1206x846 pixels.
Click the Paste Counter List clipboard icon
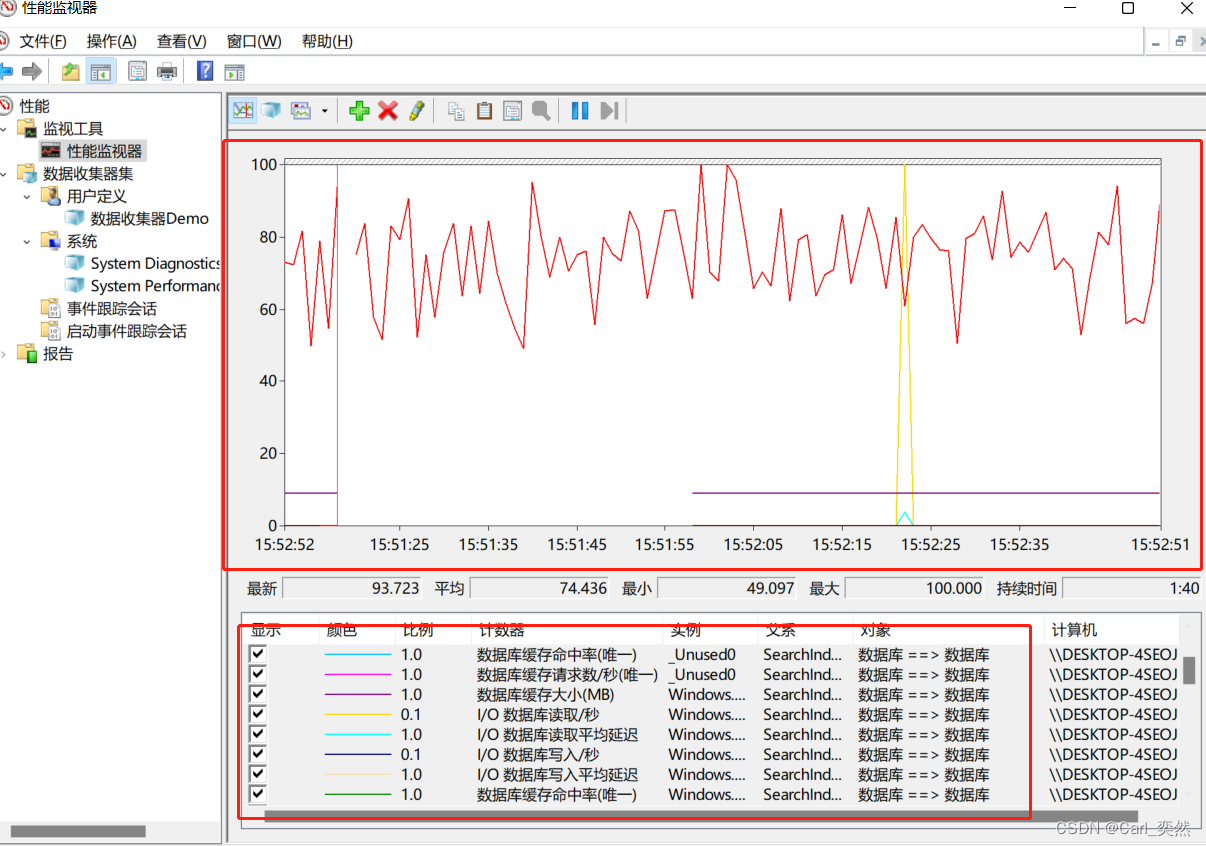tap(484, 111)
